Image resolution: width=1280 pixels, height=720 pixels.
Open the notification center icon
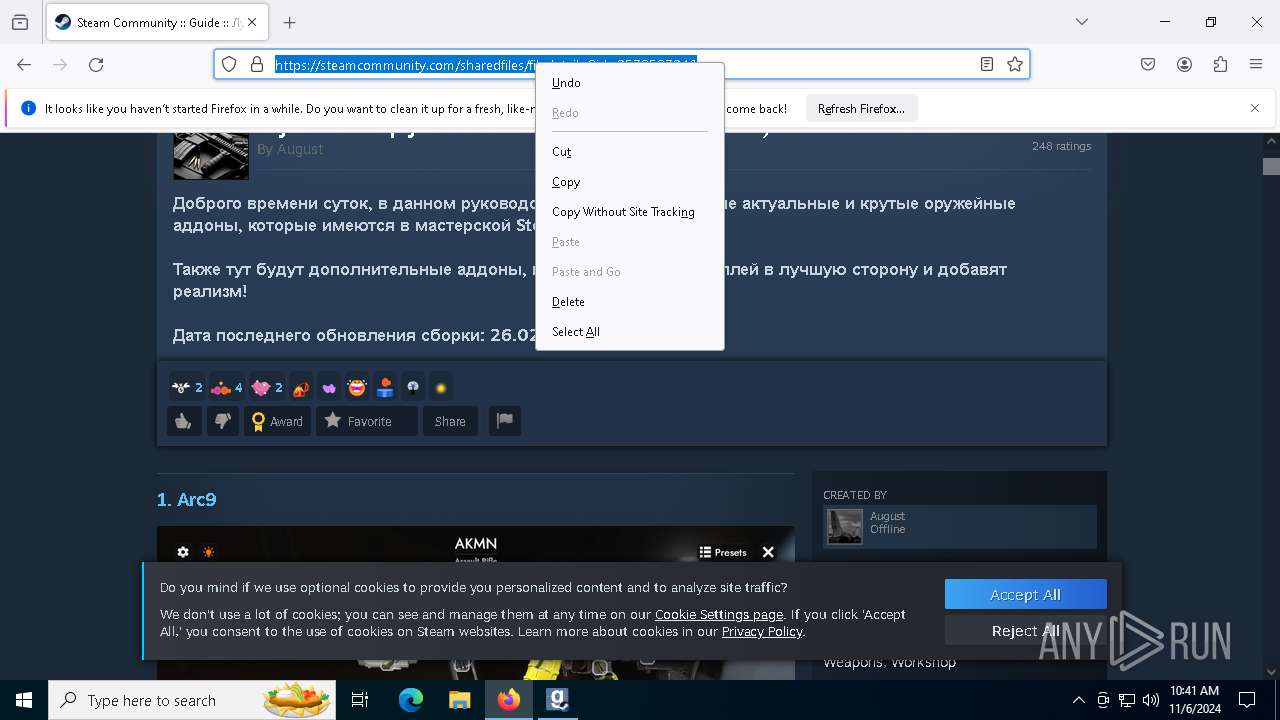click(1247, 700)
